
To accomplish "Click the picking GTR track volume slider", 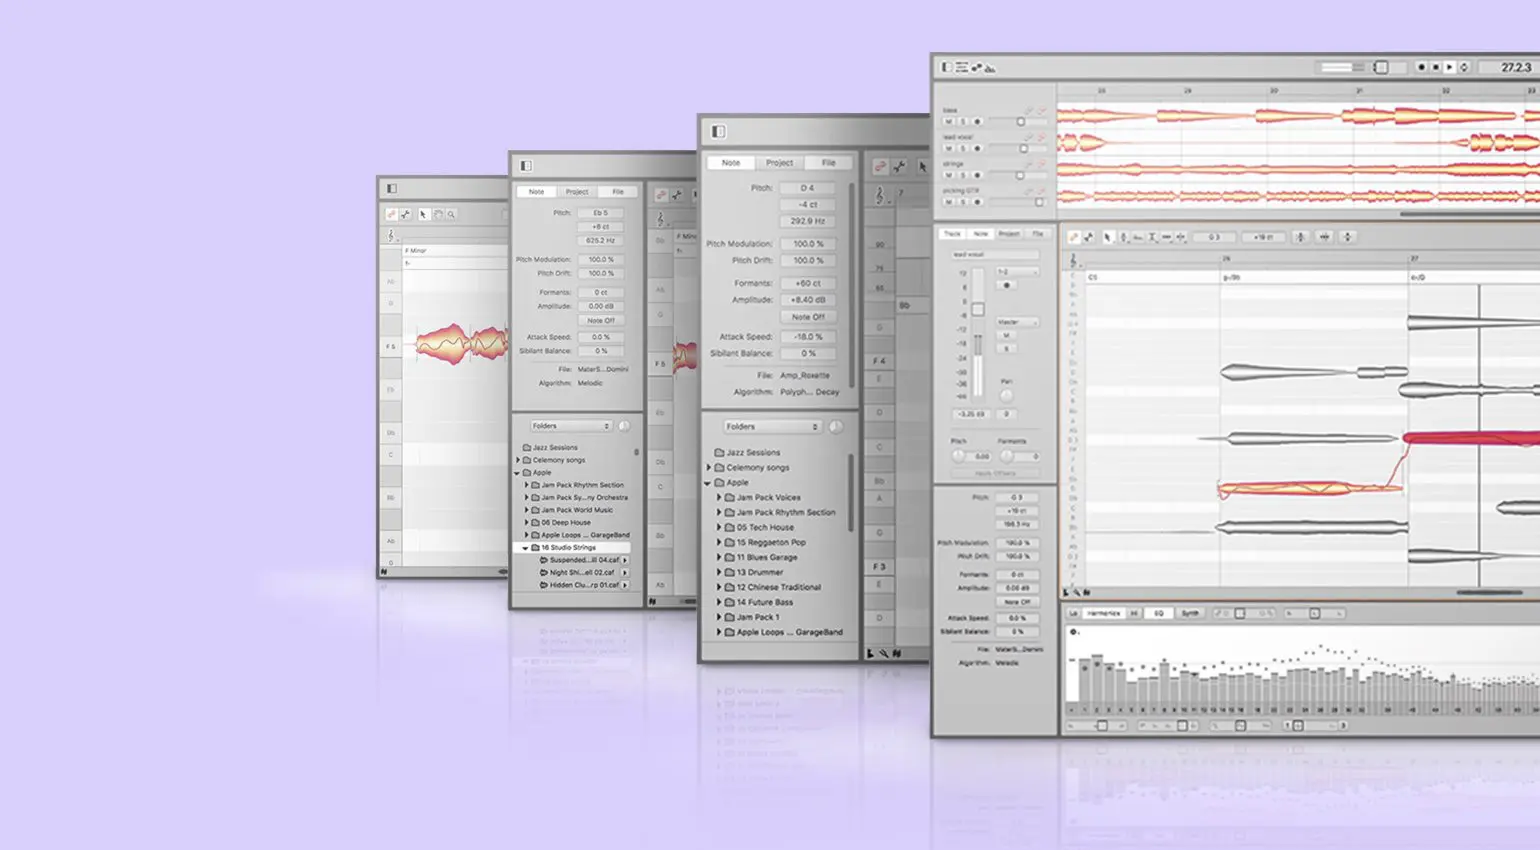I will pyautogui.click(x=1039, y=202).
